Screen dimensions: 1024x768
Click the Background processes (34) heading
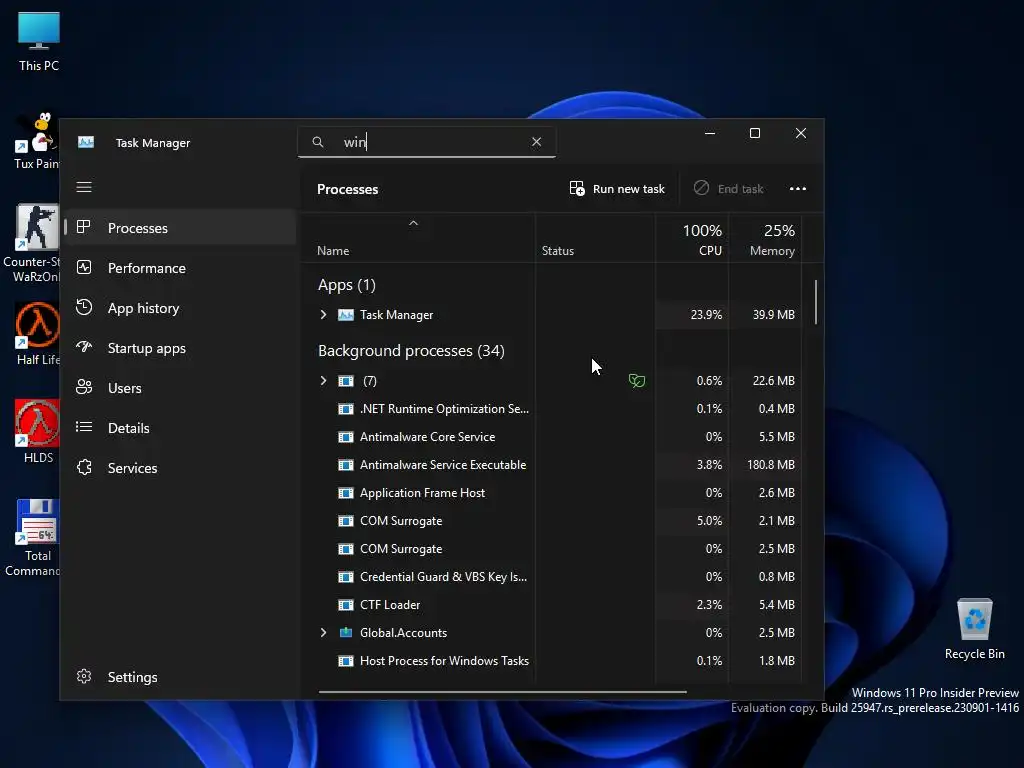coord(411,351)
